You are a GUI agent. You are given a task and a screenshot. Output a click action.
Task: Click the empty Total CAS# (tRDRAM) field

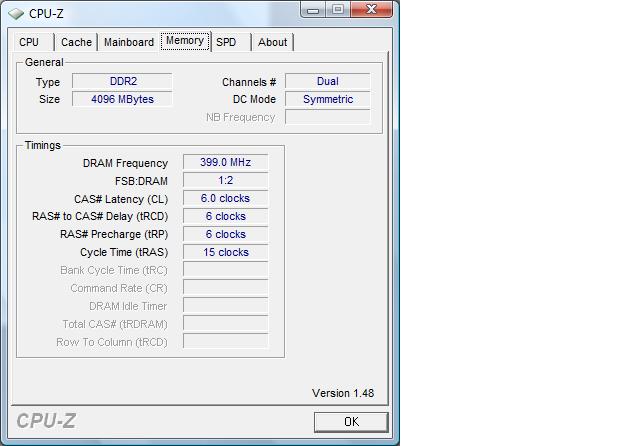point(226,324)
